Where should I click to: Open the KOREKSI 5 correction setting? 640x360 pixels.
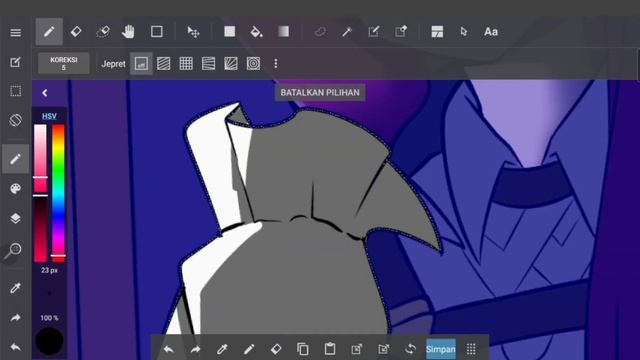64,63
